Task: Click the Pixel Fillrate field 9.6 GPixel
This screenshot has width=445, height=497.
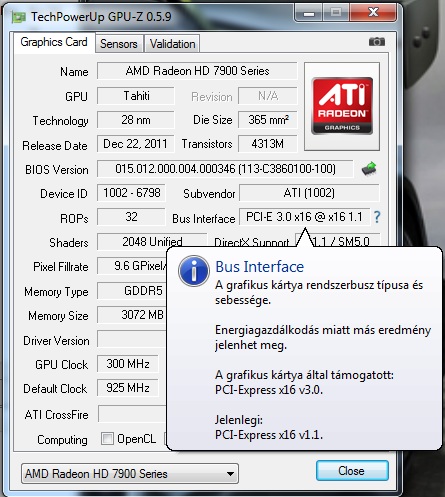Action: (x=132, y=266)
